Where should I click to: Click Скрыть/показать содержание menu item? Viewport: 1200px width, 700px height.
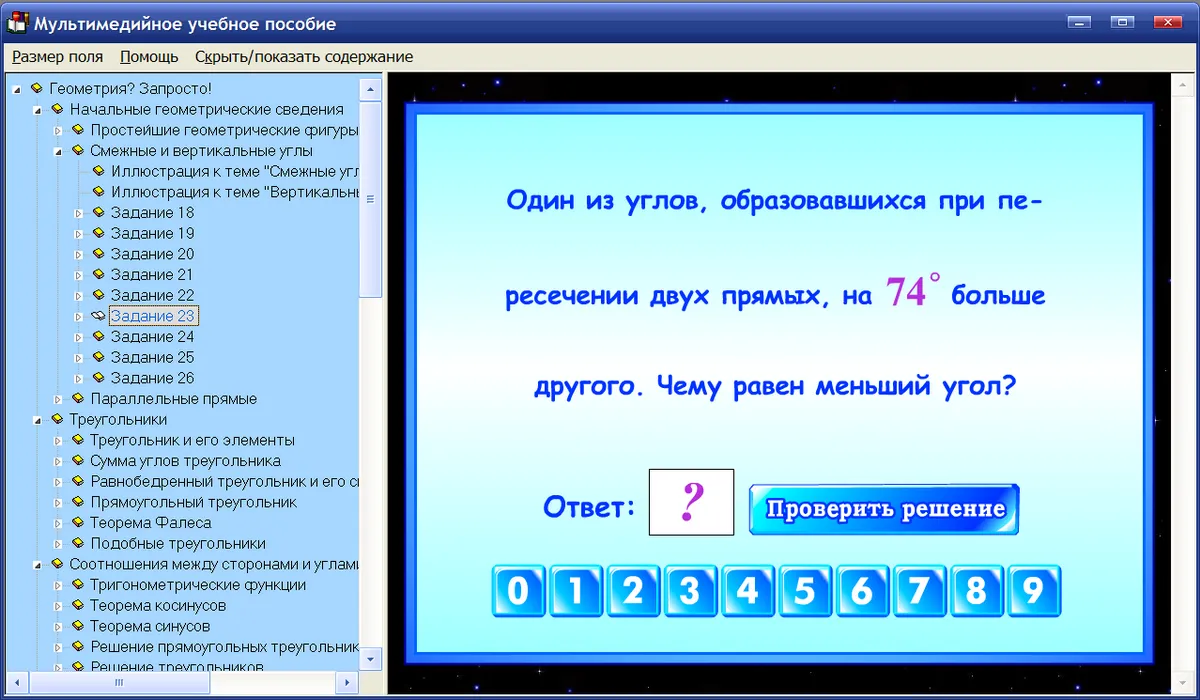(304, 57)
